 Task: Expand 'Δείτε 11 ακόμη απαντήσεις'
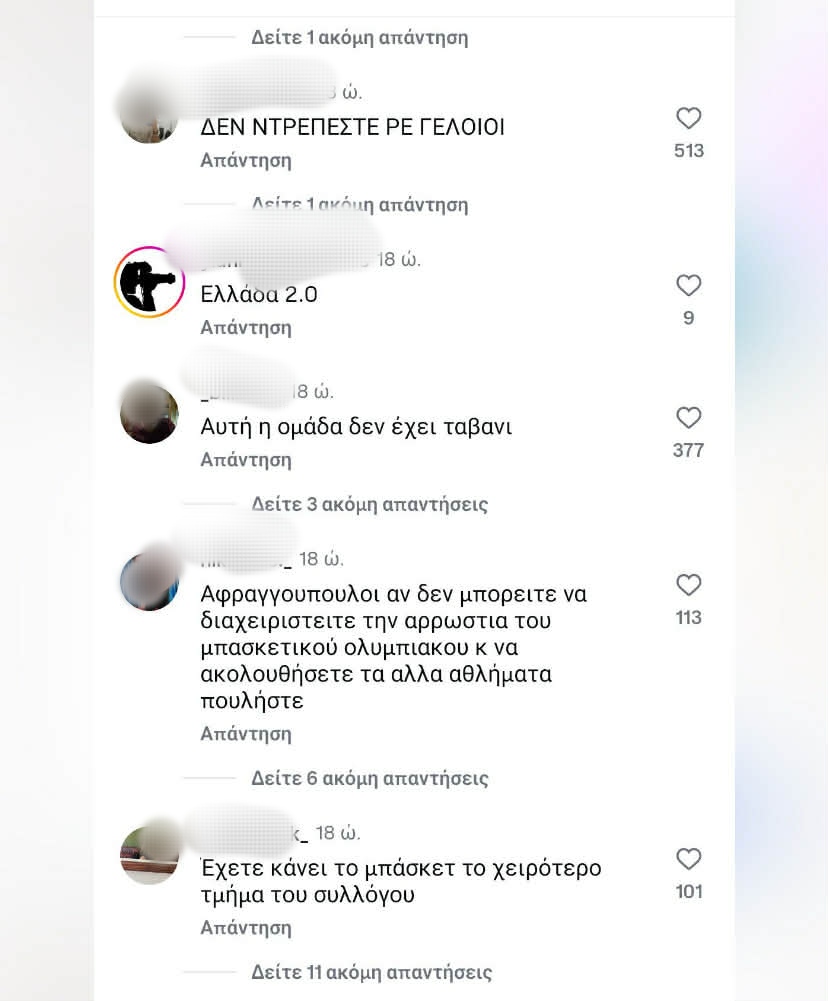[x=372, y=972]
